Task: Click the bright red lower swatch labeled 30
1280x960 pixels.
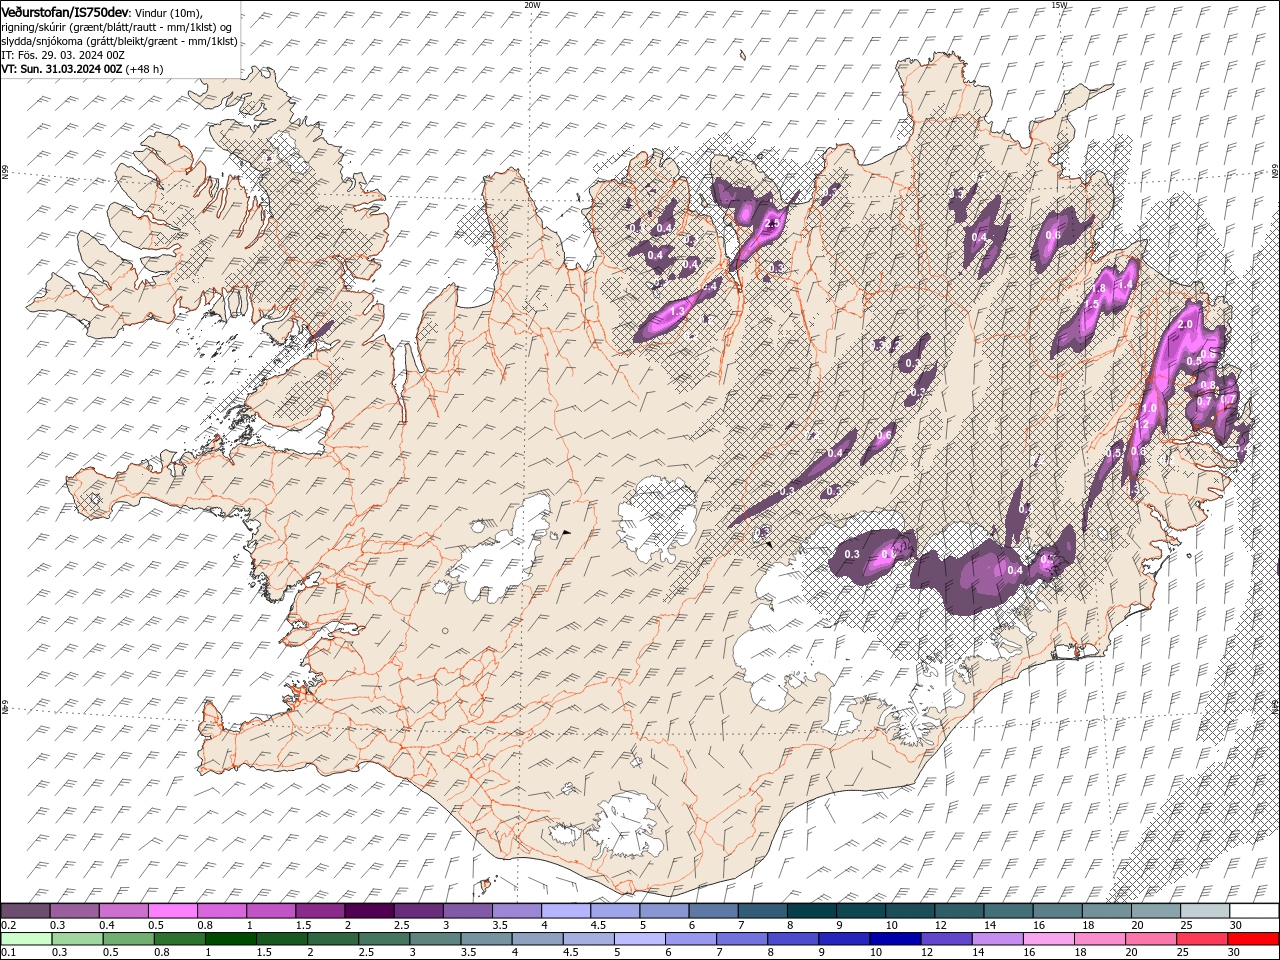Action: pos(1252,939)
